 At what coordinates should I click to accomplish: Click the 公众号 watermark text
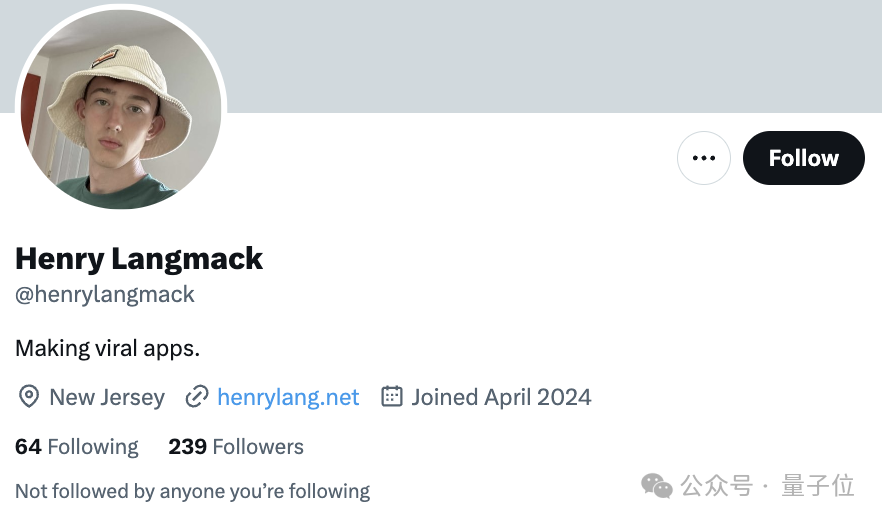[716, 486]
